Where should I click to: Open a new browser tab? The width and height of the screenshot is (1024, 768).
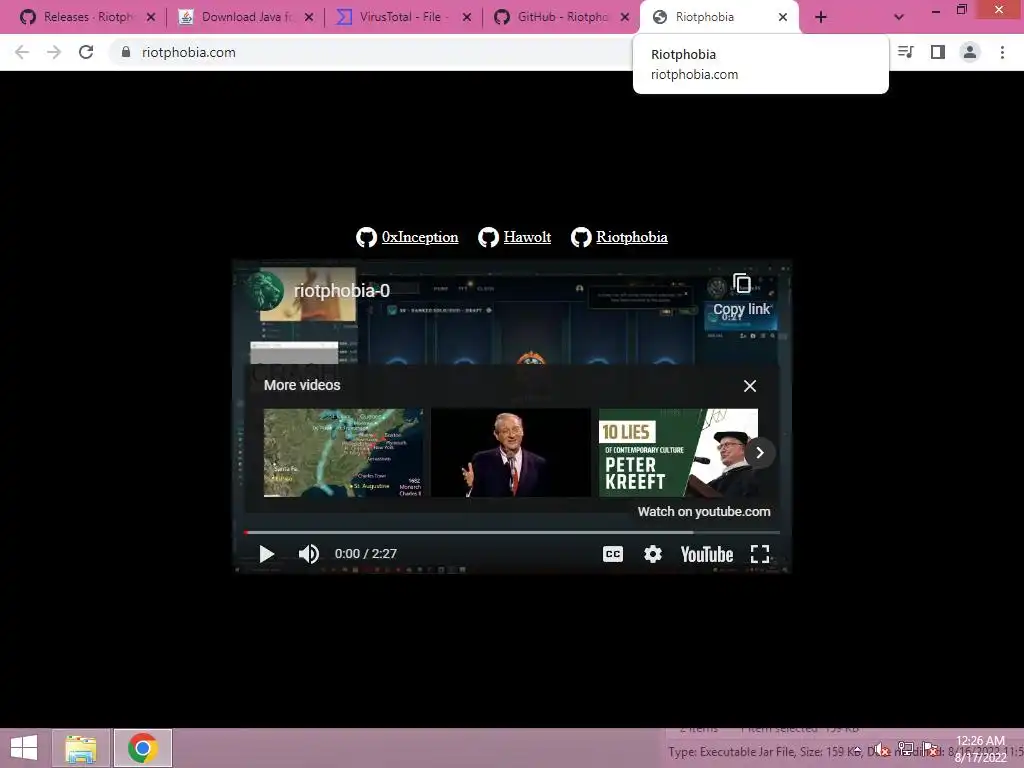pos(821,17)
